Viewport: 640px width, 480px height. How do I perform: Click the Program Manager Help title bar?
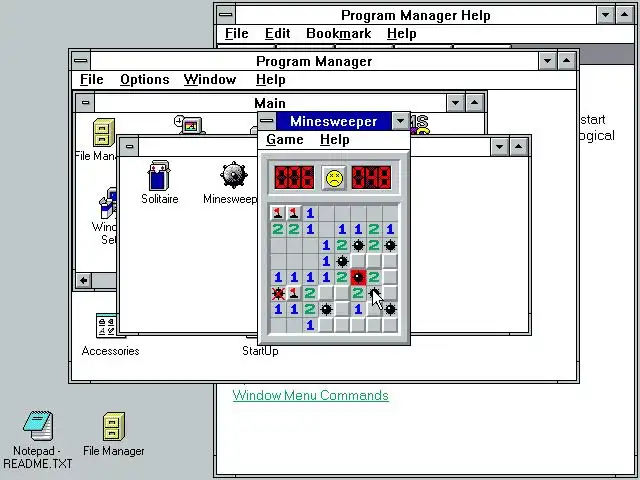pos(416,15)
